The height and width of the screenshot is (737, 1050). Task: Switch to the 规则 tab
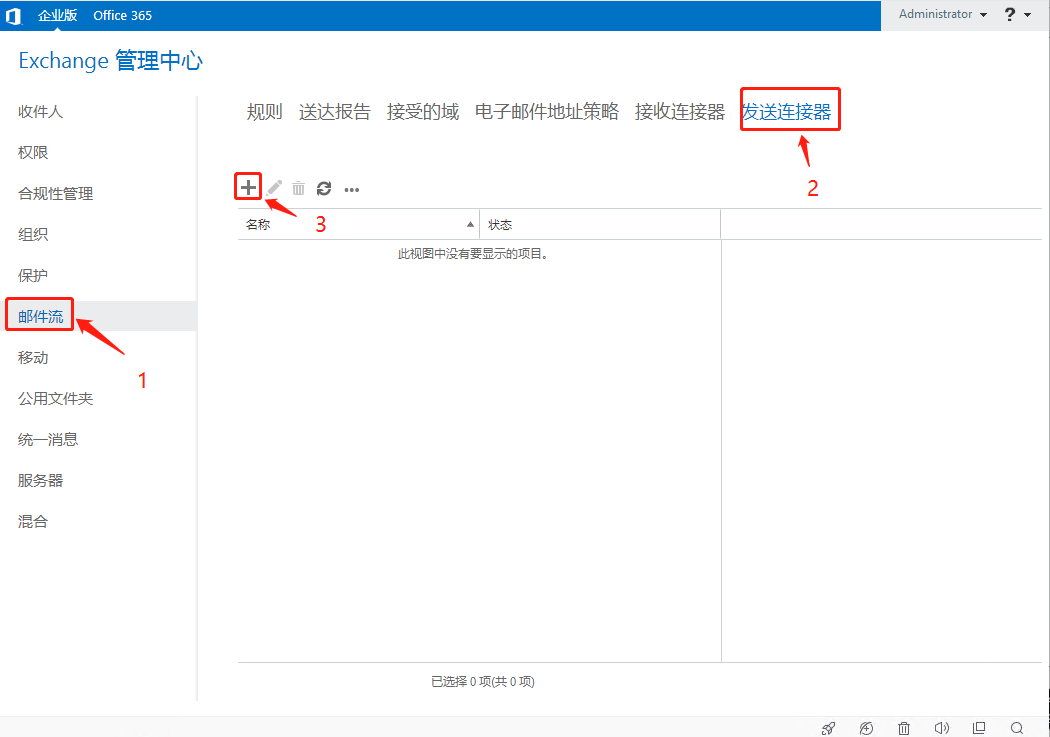point(265,112)
